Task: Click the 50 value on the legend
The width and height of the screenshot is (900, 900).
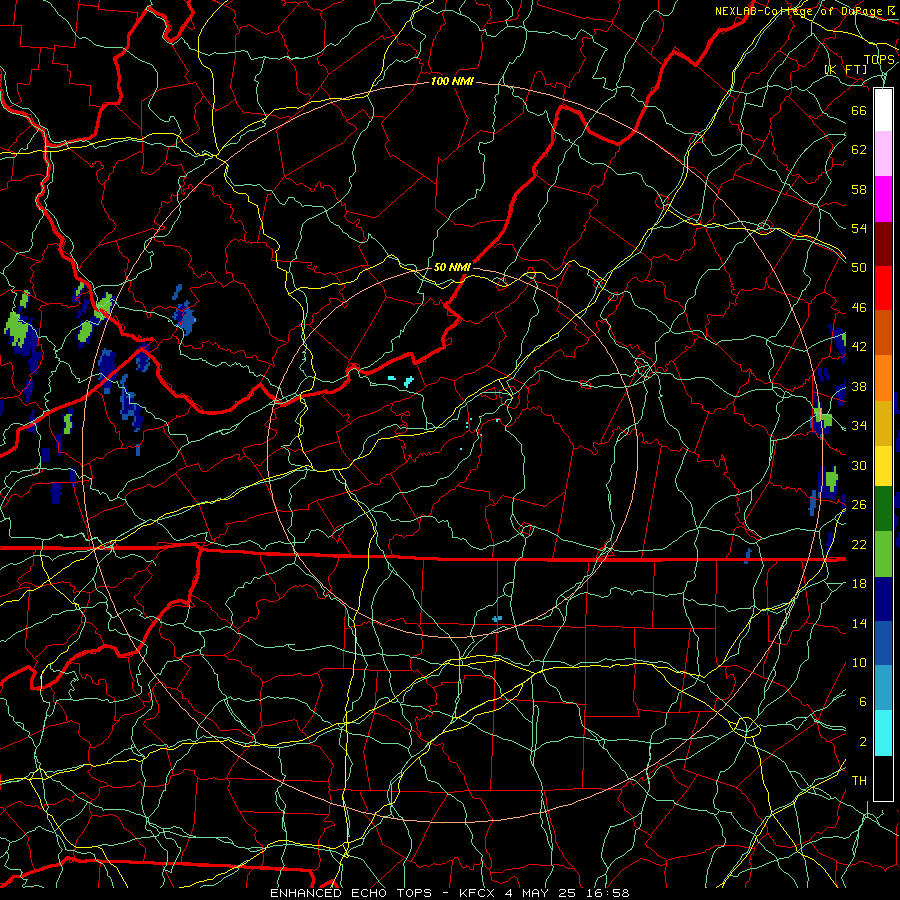Action: (x=859, y=267)
